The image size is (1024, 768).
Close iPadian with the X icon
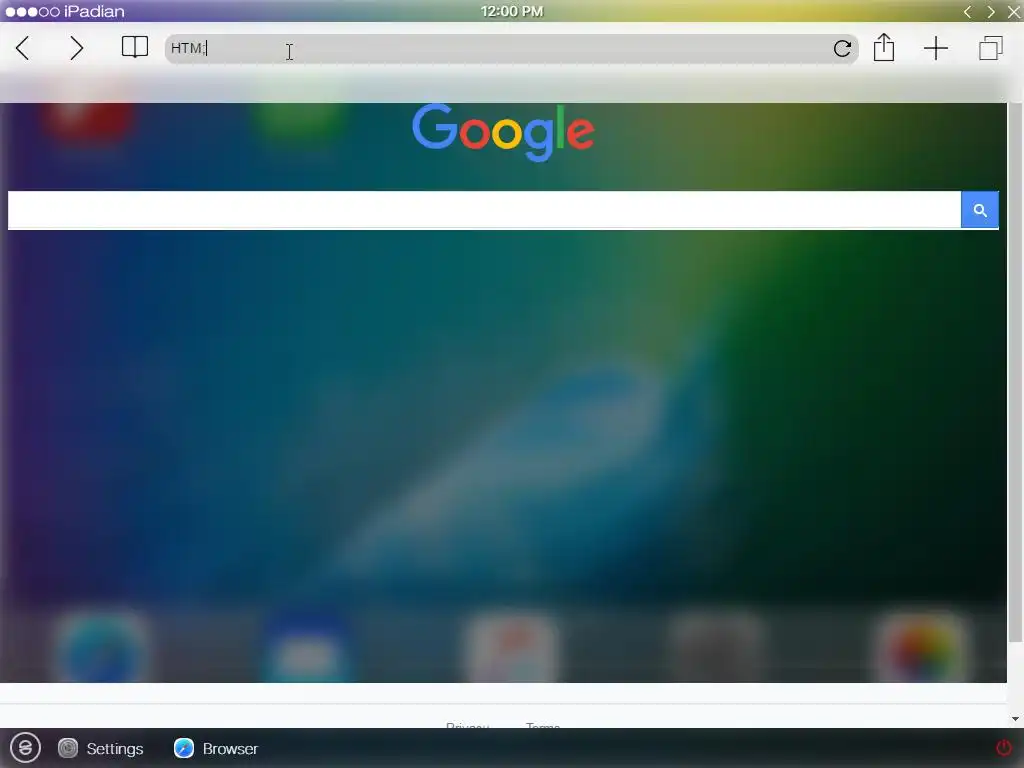click(1014, 12)
